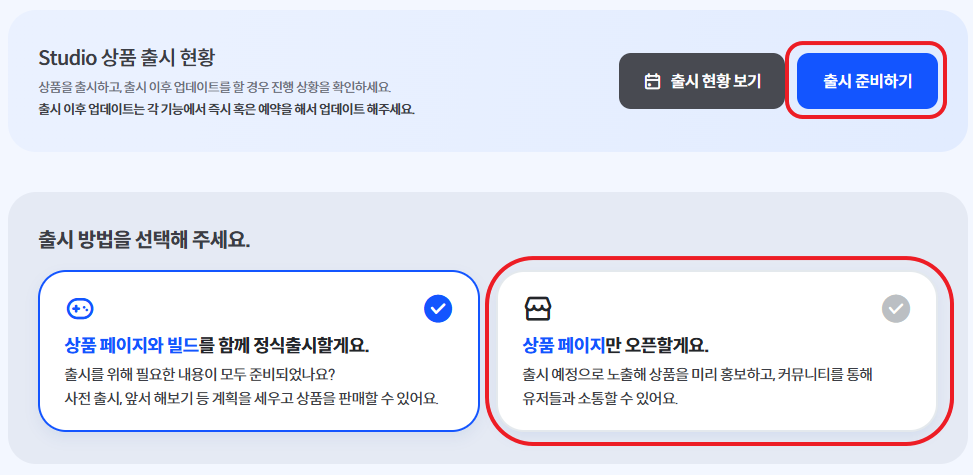The height and width of the screenshot is (475, 973).
Task: Click the store icon on the 상품 페이지만 card
Action: [538, 308]
